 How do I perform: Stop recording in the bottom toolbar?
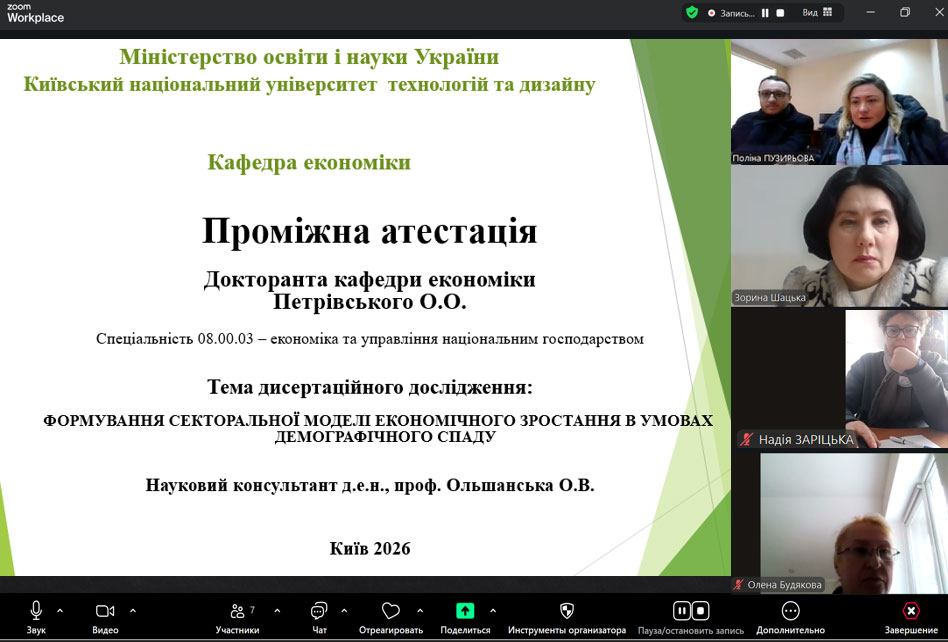pos(701,610)
